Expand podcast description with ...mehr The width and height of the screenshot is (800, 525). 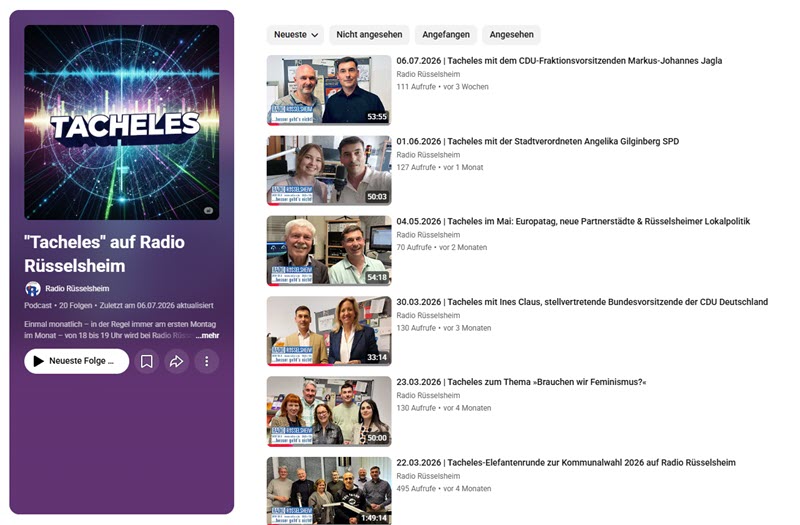tap(207, 335)
